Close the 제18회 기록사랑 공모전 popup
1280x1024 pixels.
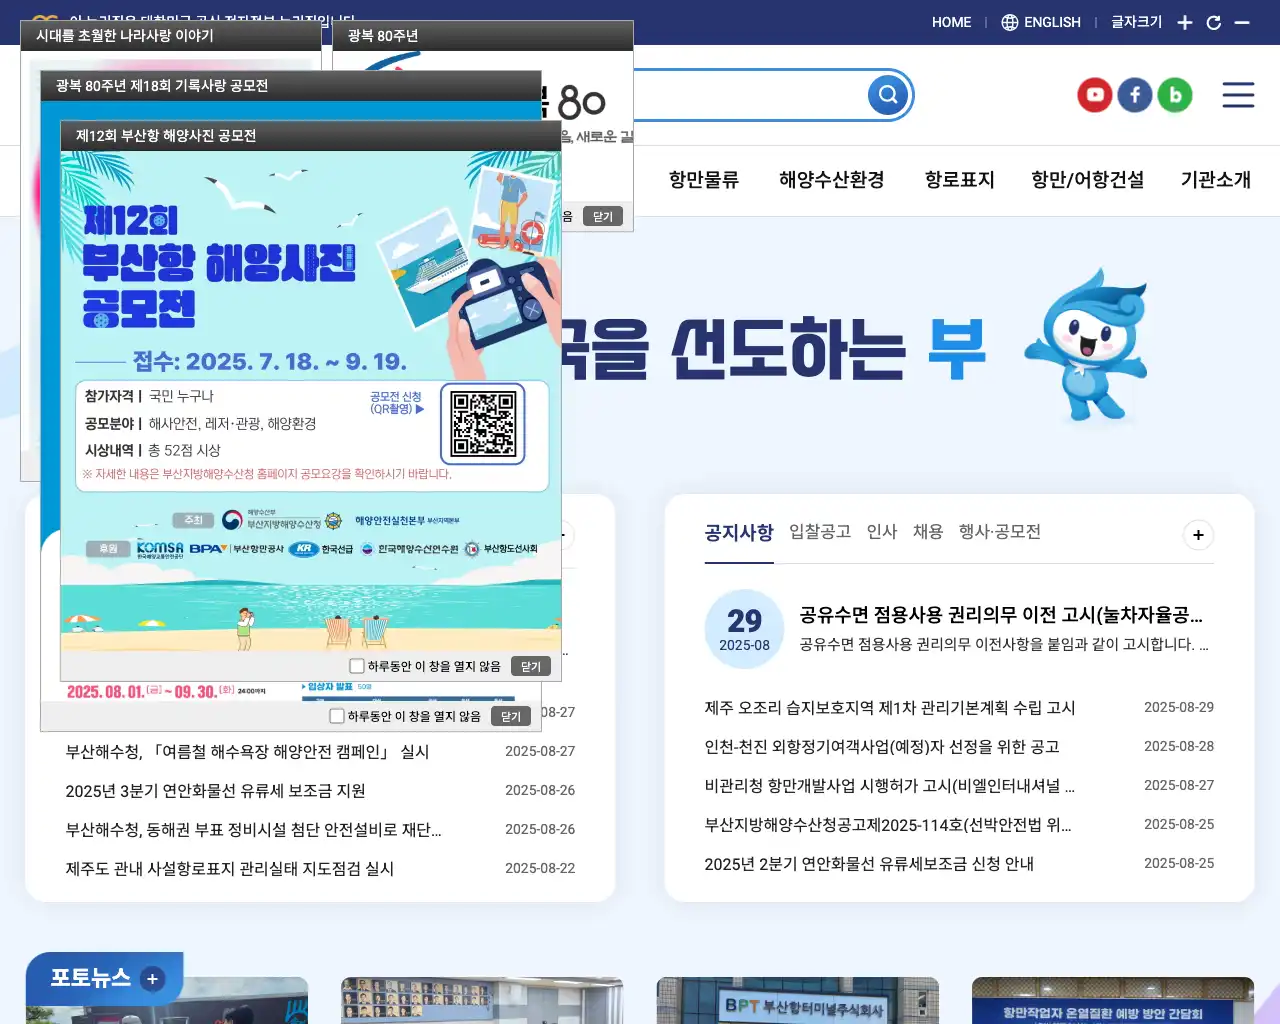point(511,716)
